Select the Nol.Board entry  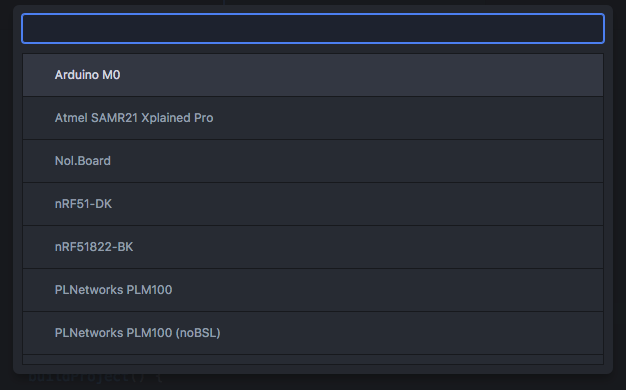[313, 161]
